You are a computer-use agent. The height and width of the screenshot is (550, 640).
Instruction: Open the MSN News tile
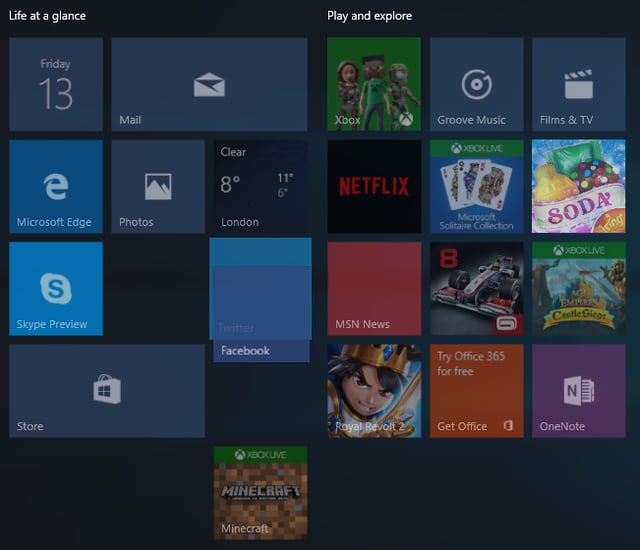click(374, 288)
